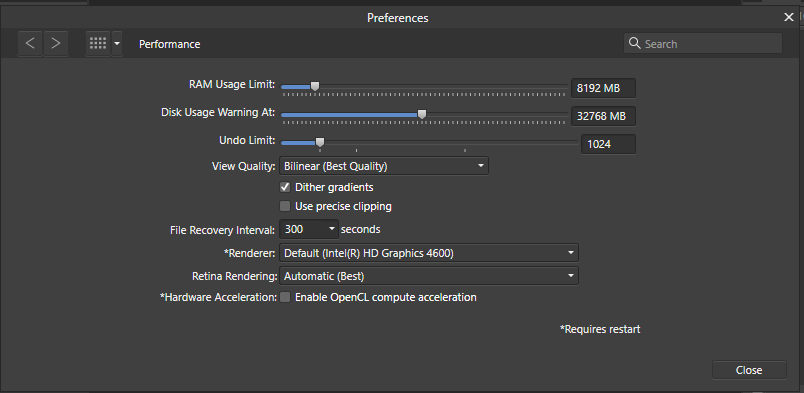Image resolution: width=804 pixels, height=393 pixels.
Task: Open the preferences section arrow menu
Action: [117, 44]
